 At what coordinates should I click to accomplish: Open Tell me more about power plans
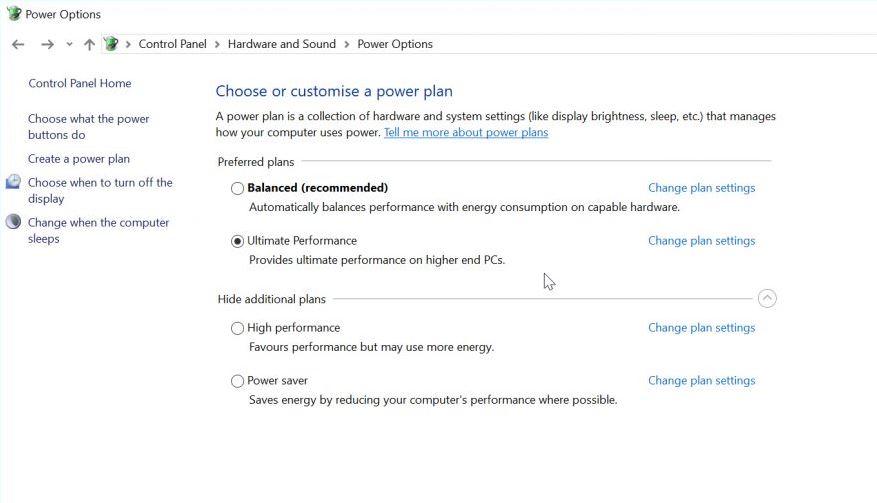pyautogui.click(x=466, y=132)
